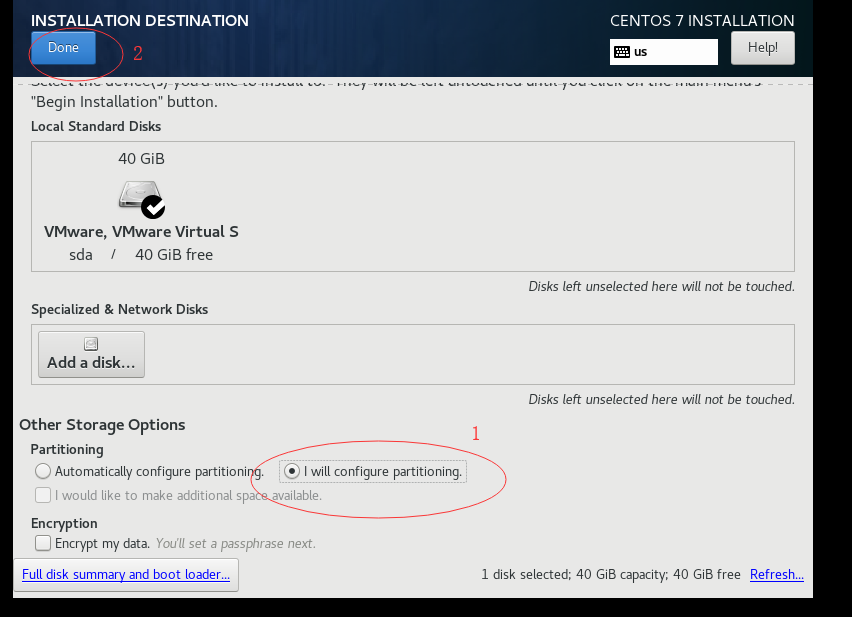
Task: Click the us keyboard layout indicator
Action: click(663, 52)
